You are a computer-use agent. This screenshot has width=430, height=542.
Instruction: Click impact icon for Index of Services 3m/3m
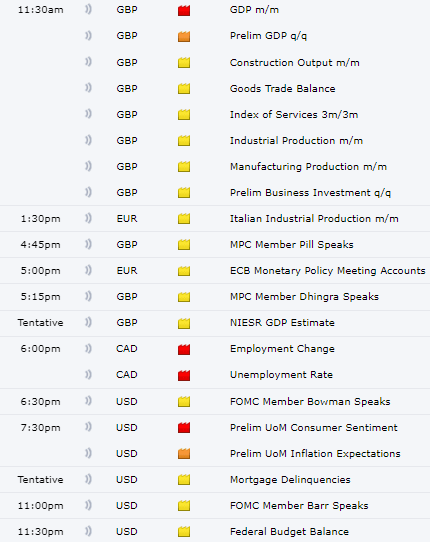(x=184, y=114)
